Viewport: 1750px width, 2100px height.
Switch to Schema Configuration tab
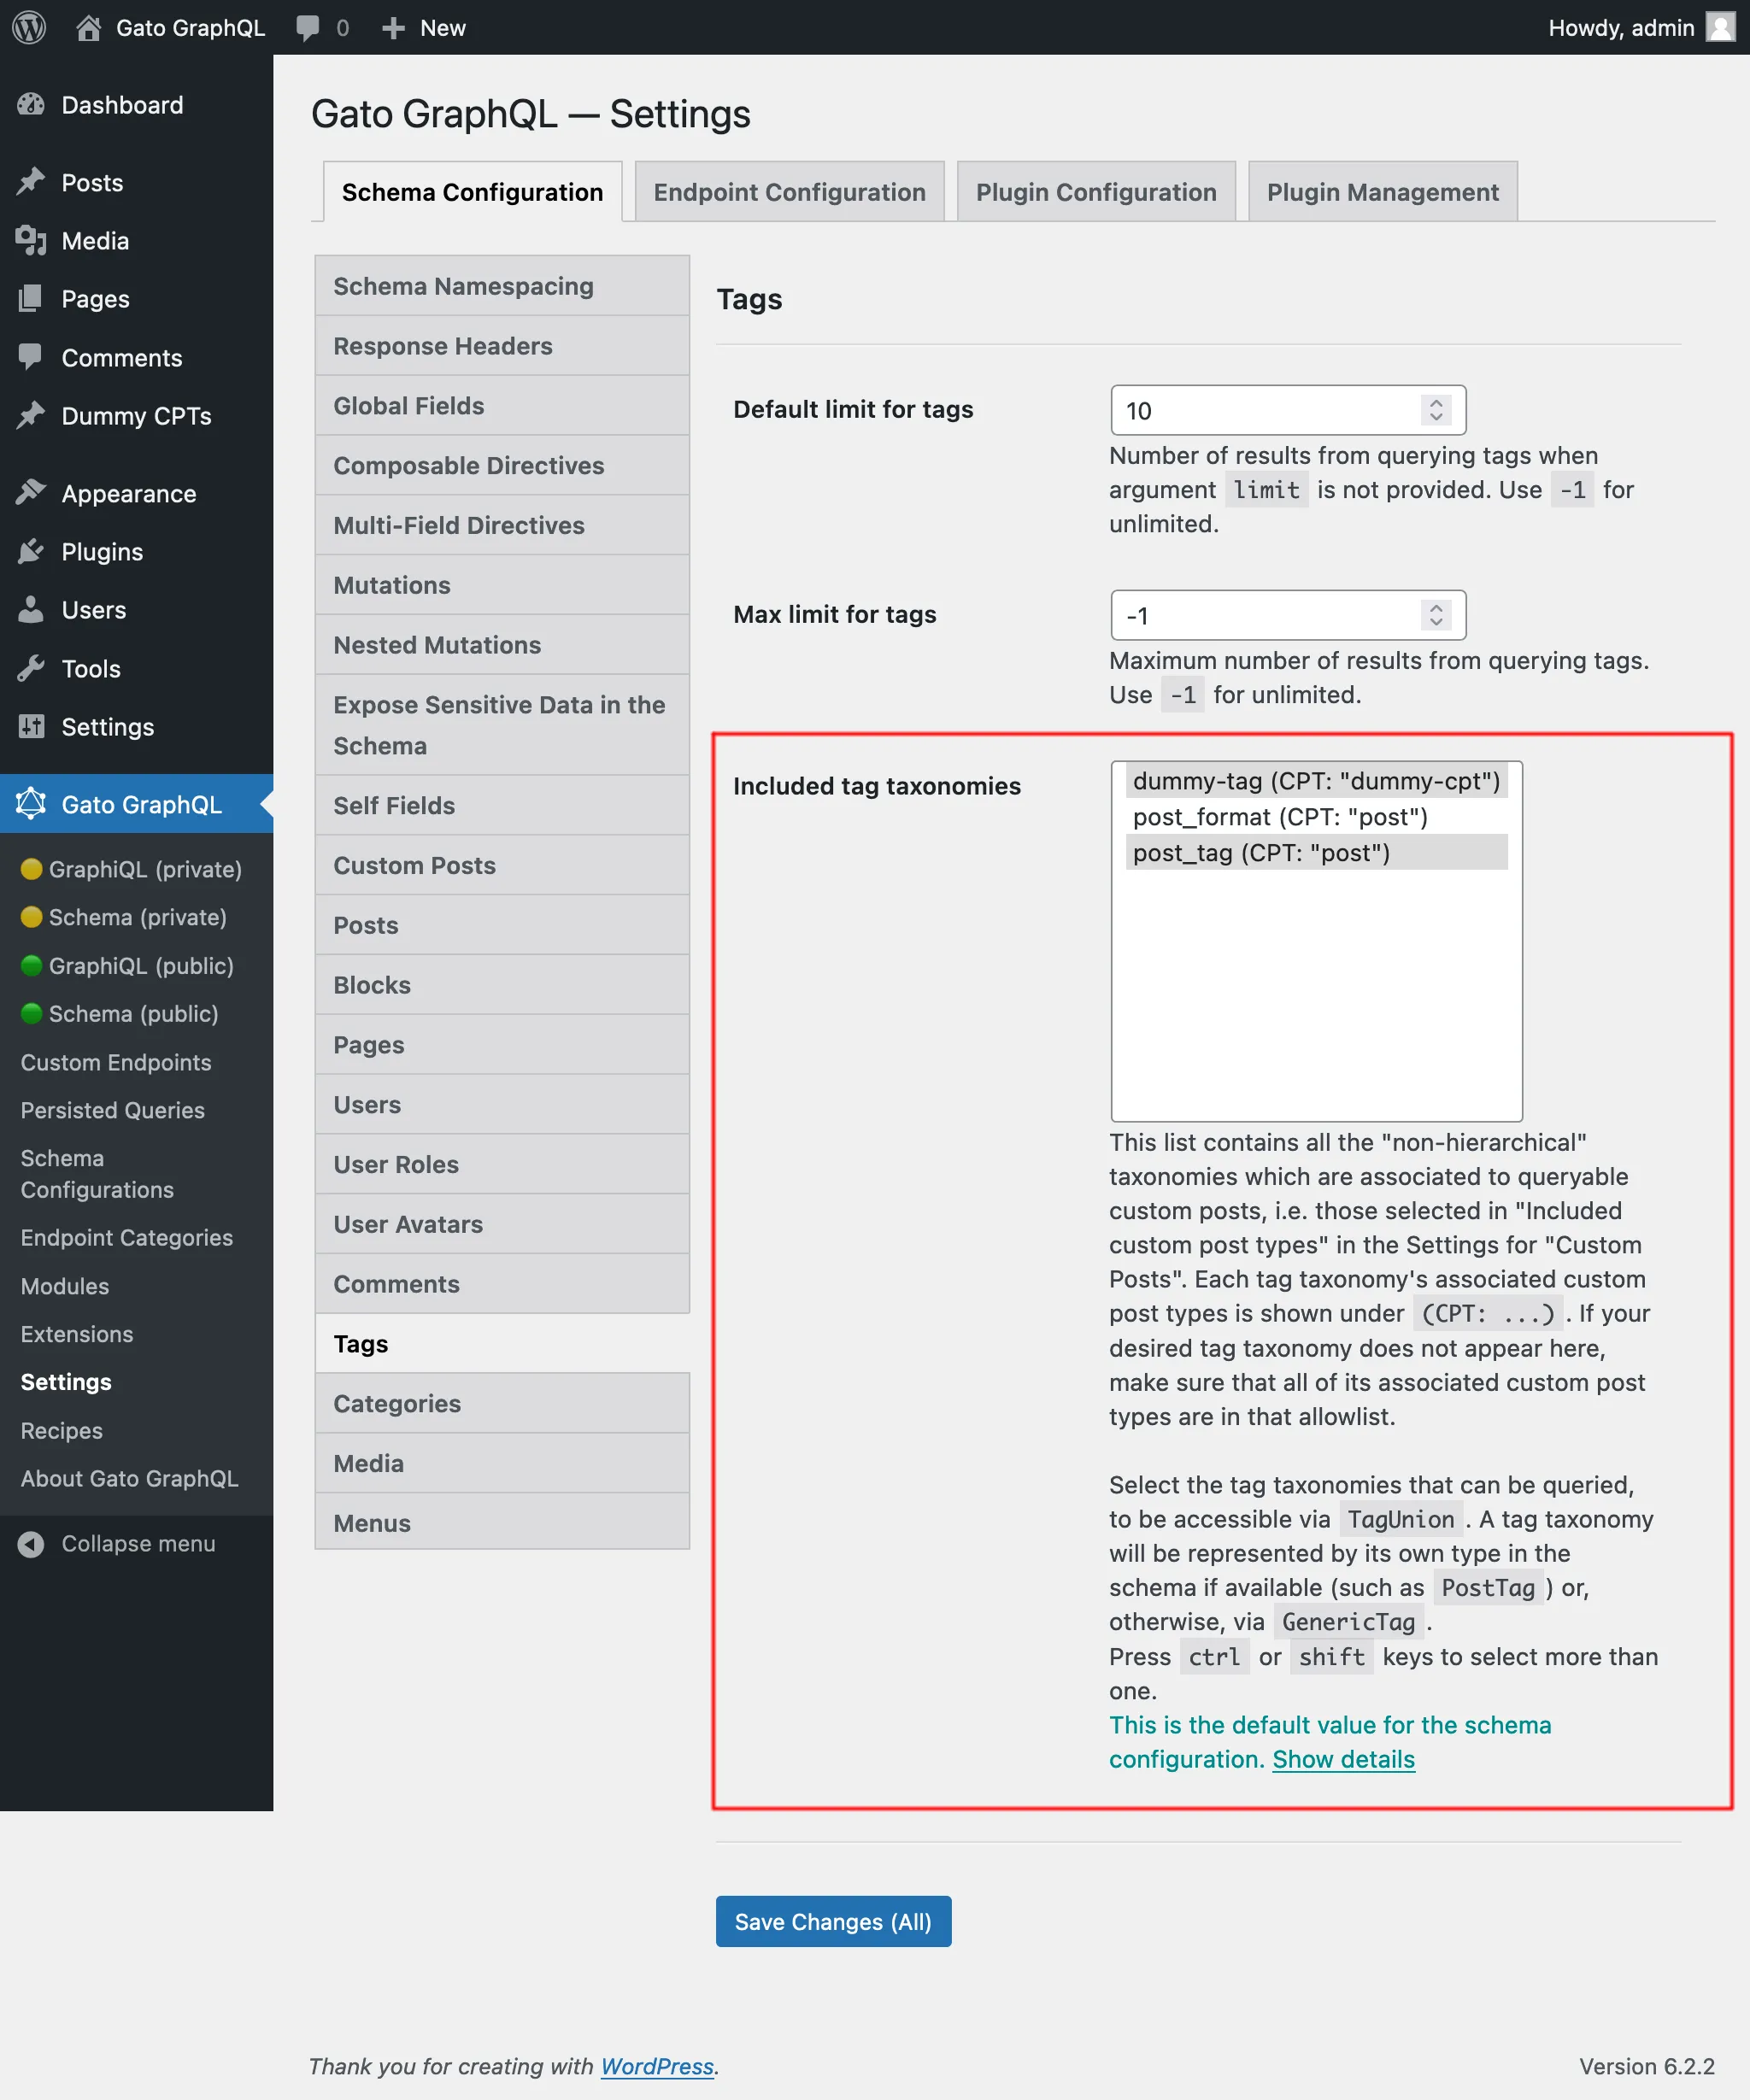472,191
